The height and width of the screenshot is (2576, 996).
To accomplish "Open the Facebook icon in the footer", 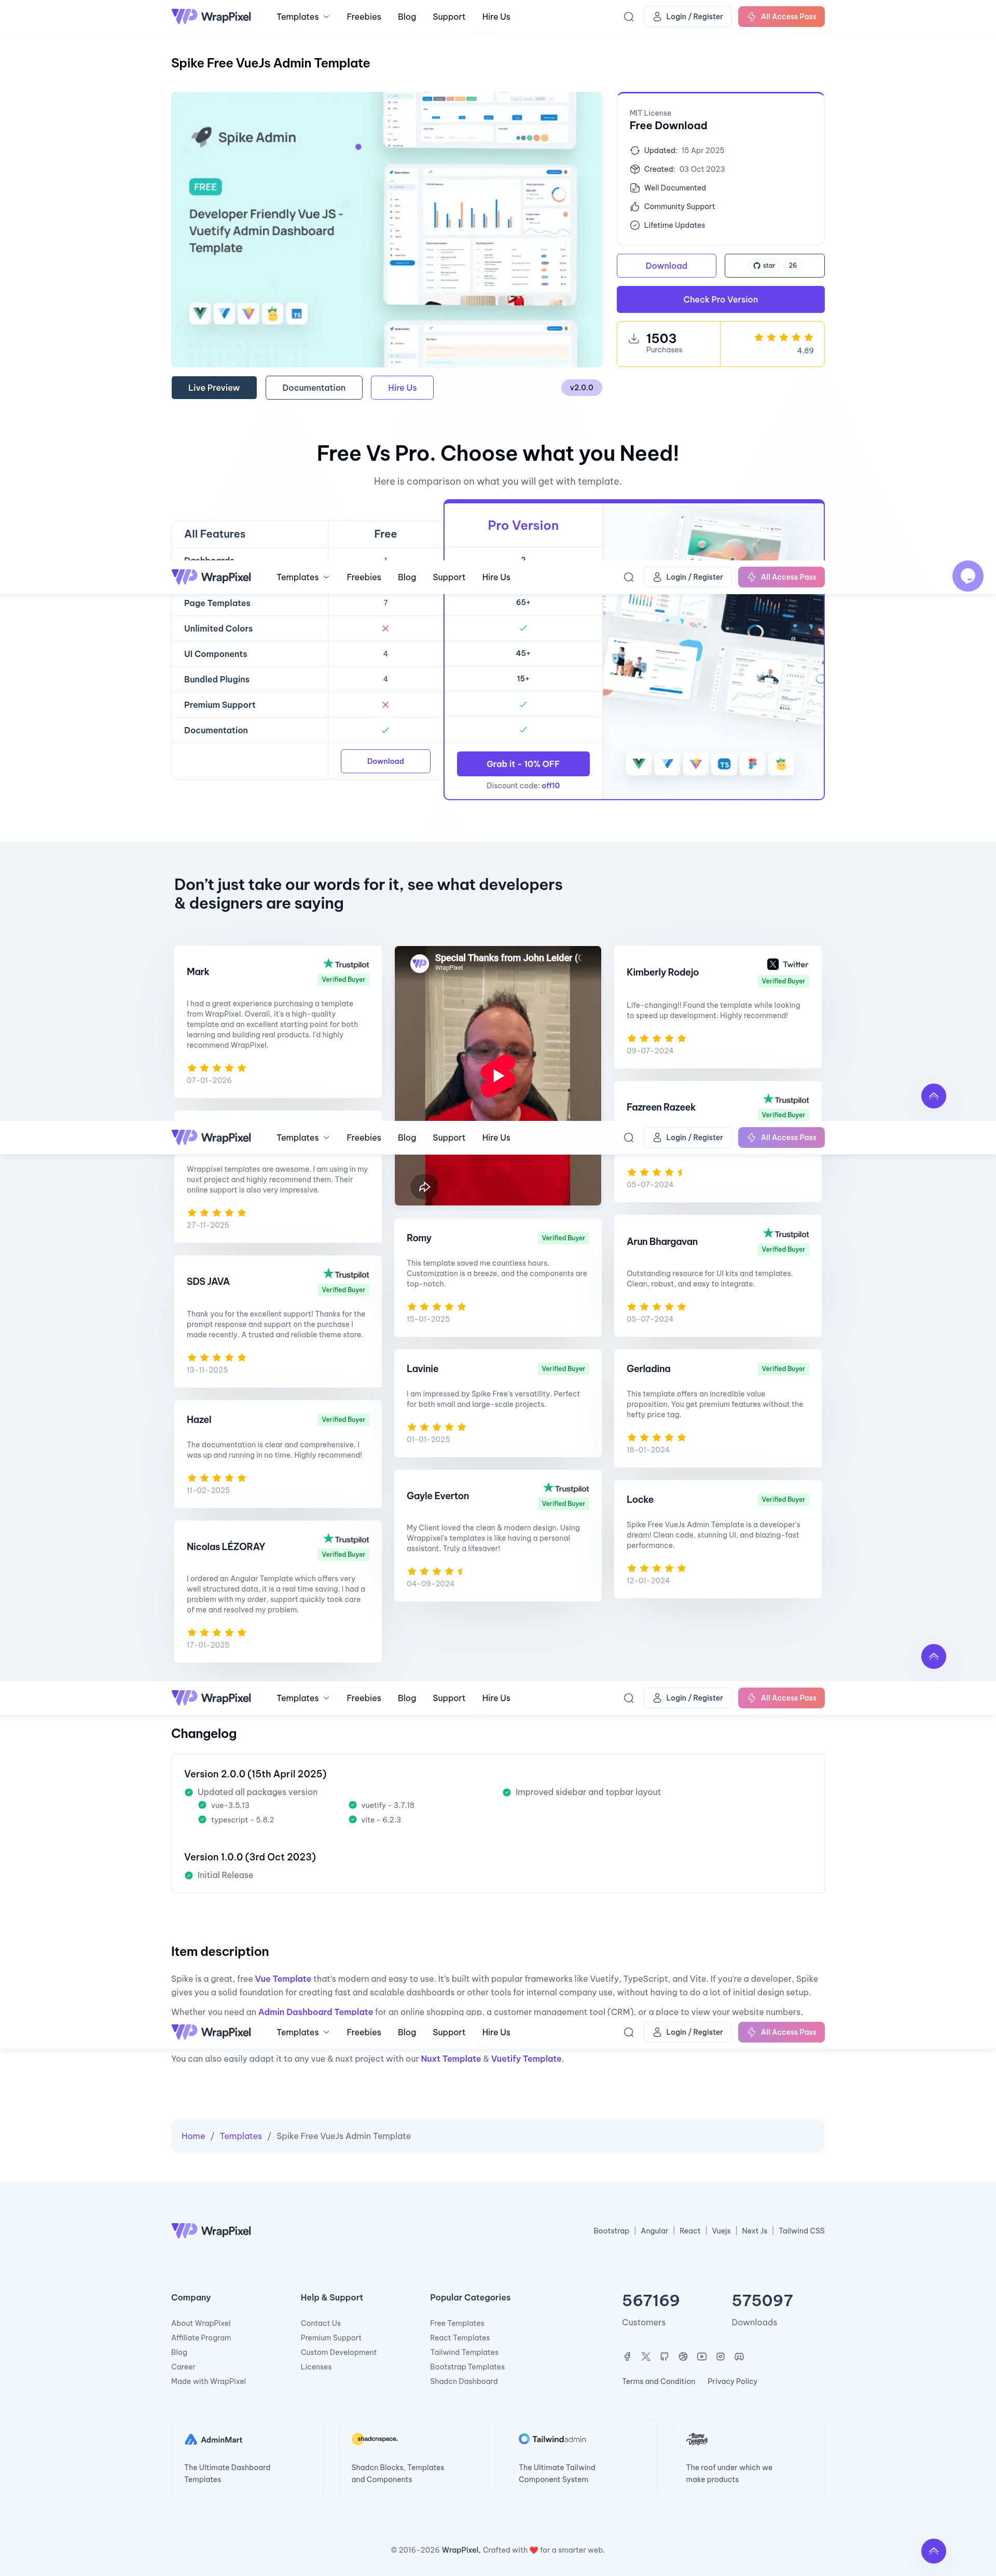I will pos(627,2356).
